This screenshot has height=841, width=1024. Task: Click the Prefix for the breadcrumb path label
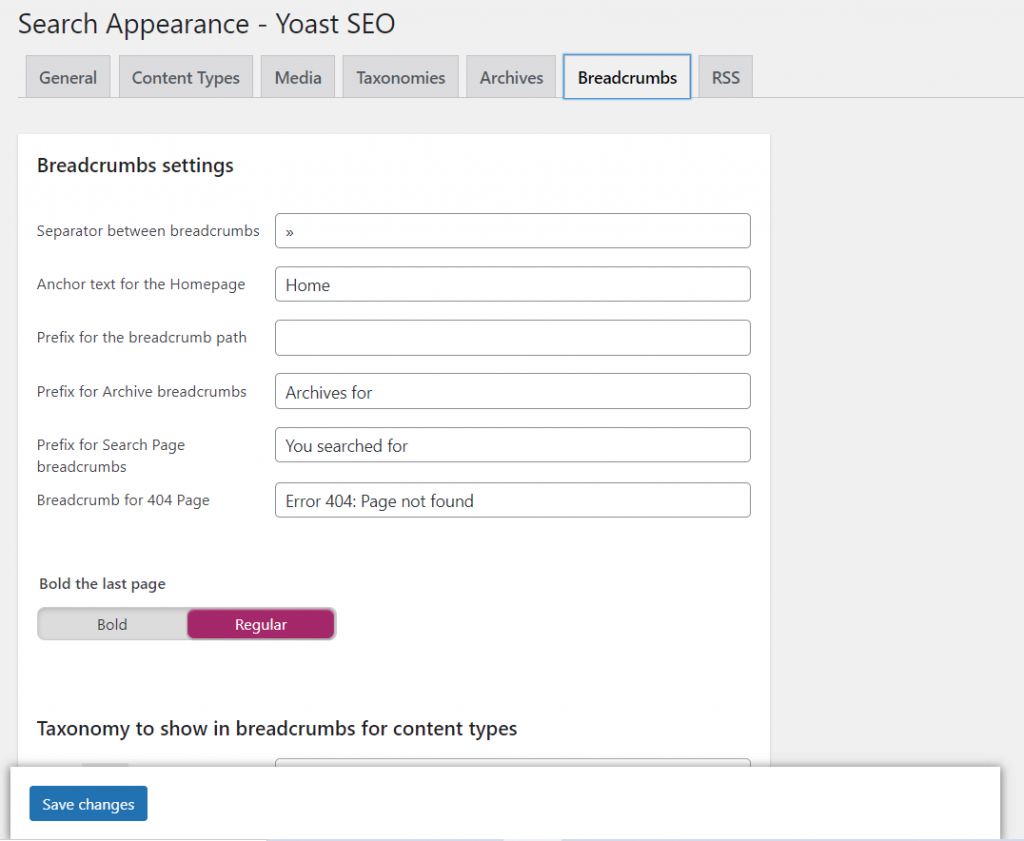point(142,338)
